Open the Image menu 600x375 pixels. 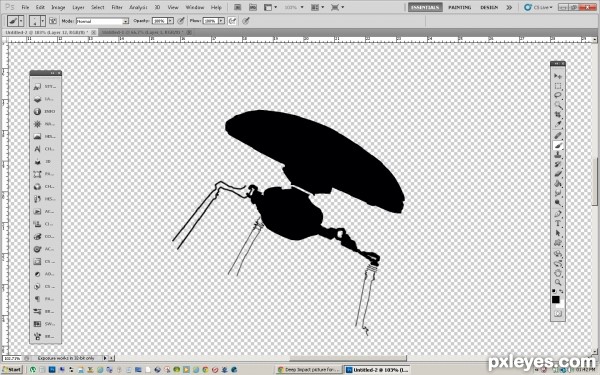coord(58,7)
